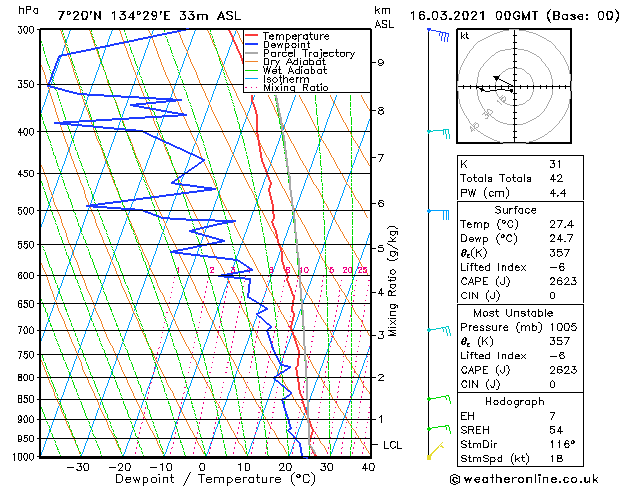Screen dimensions: 629x486
Task: Click the 'km ASL' axis unit label
Action: [x=384, y=17]
